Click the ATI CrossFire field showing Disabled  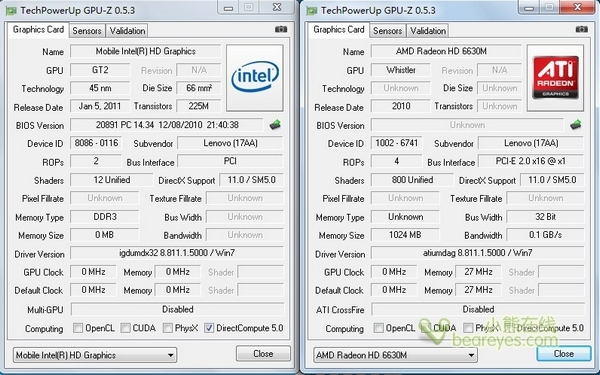pyautogui.click(x=478, y=309)
